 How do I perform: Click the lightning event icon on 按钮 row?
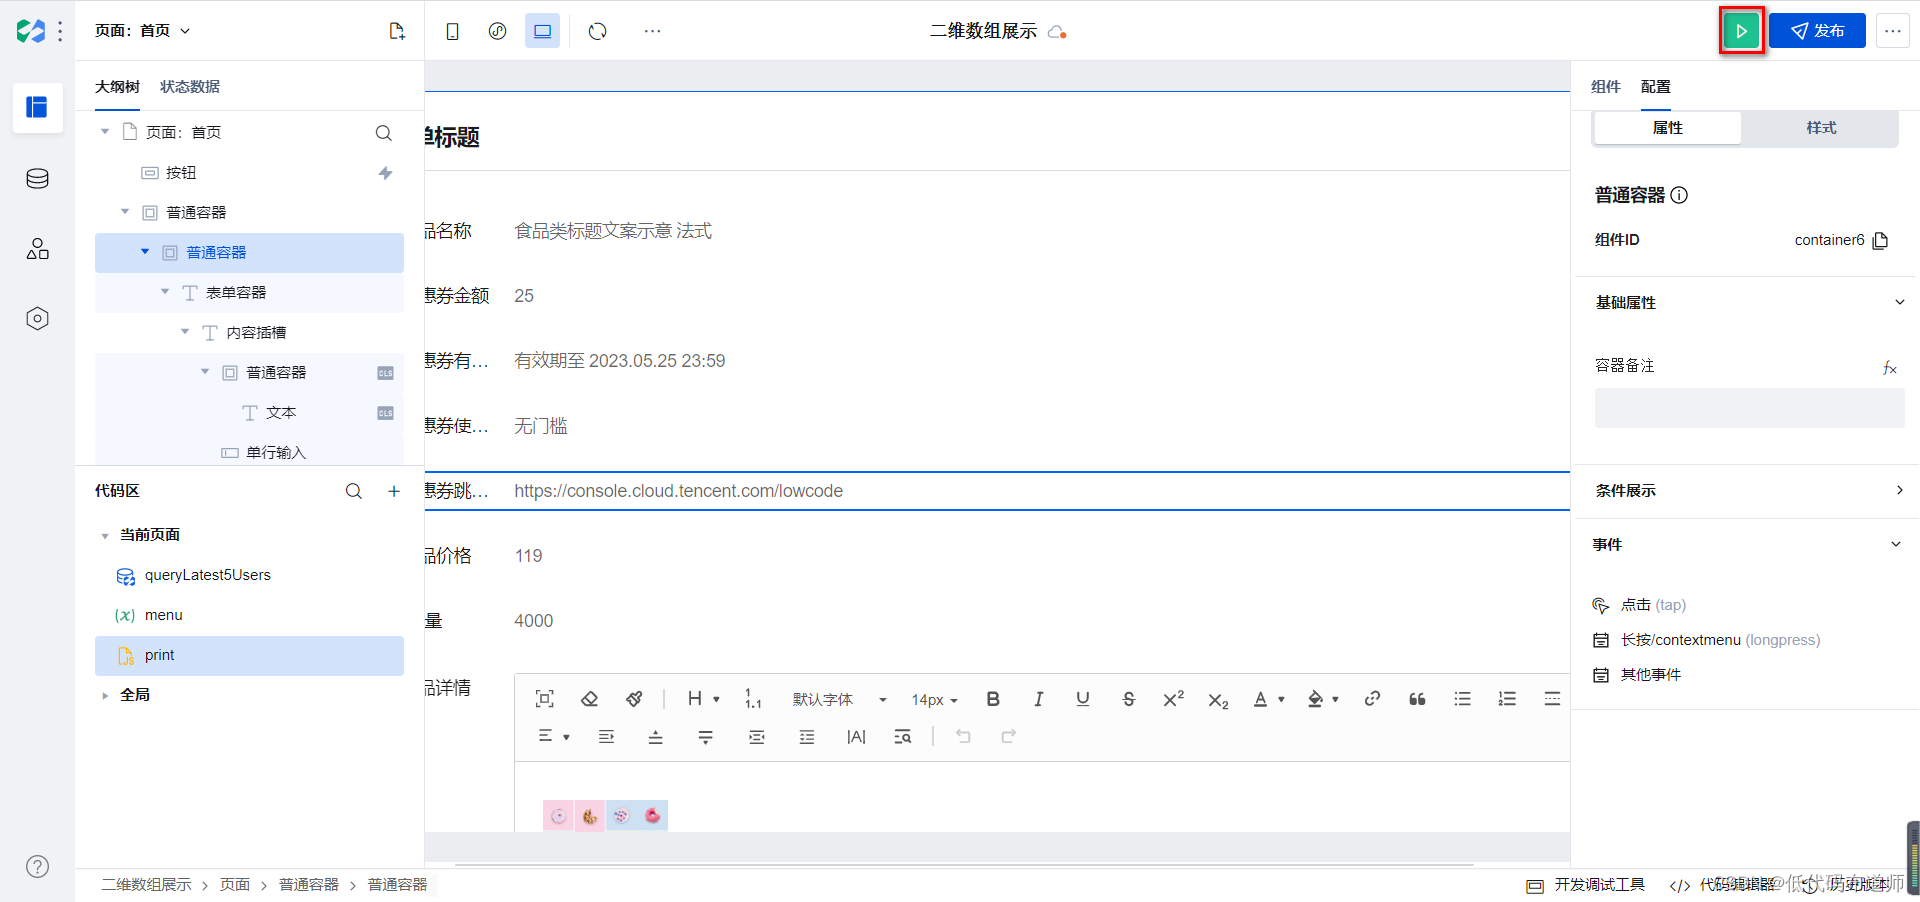coord(385,173)
